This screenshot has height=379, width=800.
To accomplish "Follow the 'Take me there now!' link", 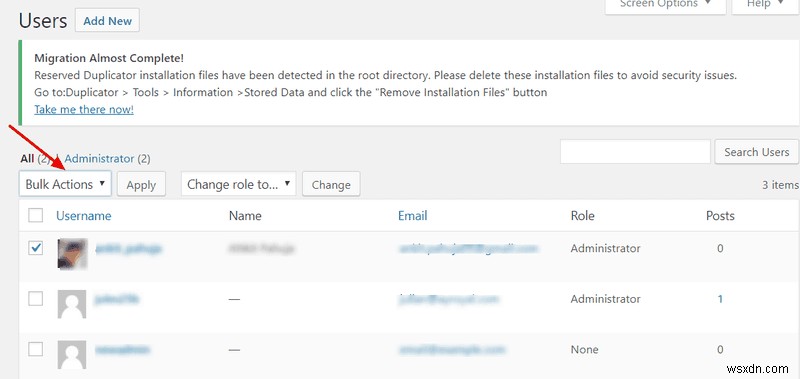I will (84, 109).
